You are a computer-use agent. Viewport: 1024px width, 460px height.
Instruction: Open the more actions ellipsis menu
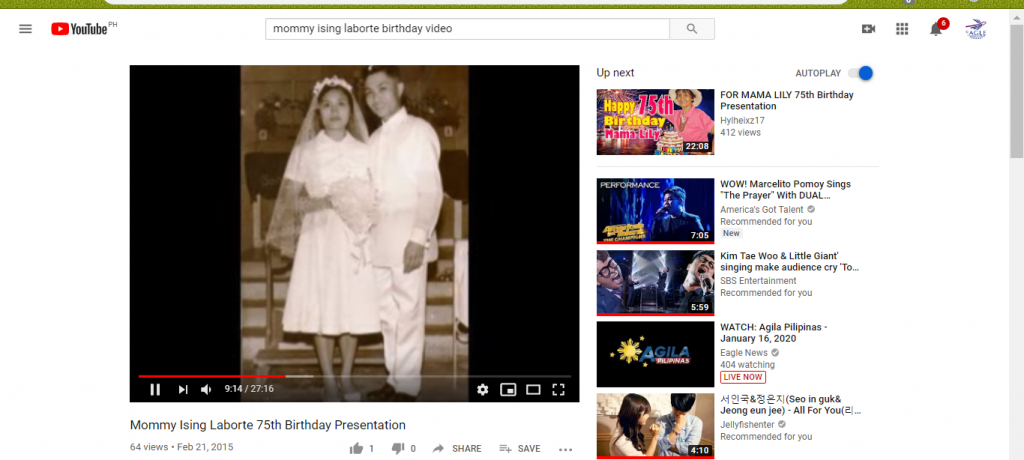point(565,449)
